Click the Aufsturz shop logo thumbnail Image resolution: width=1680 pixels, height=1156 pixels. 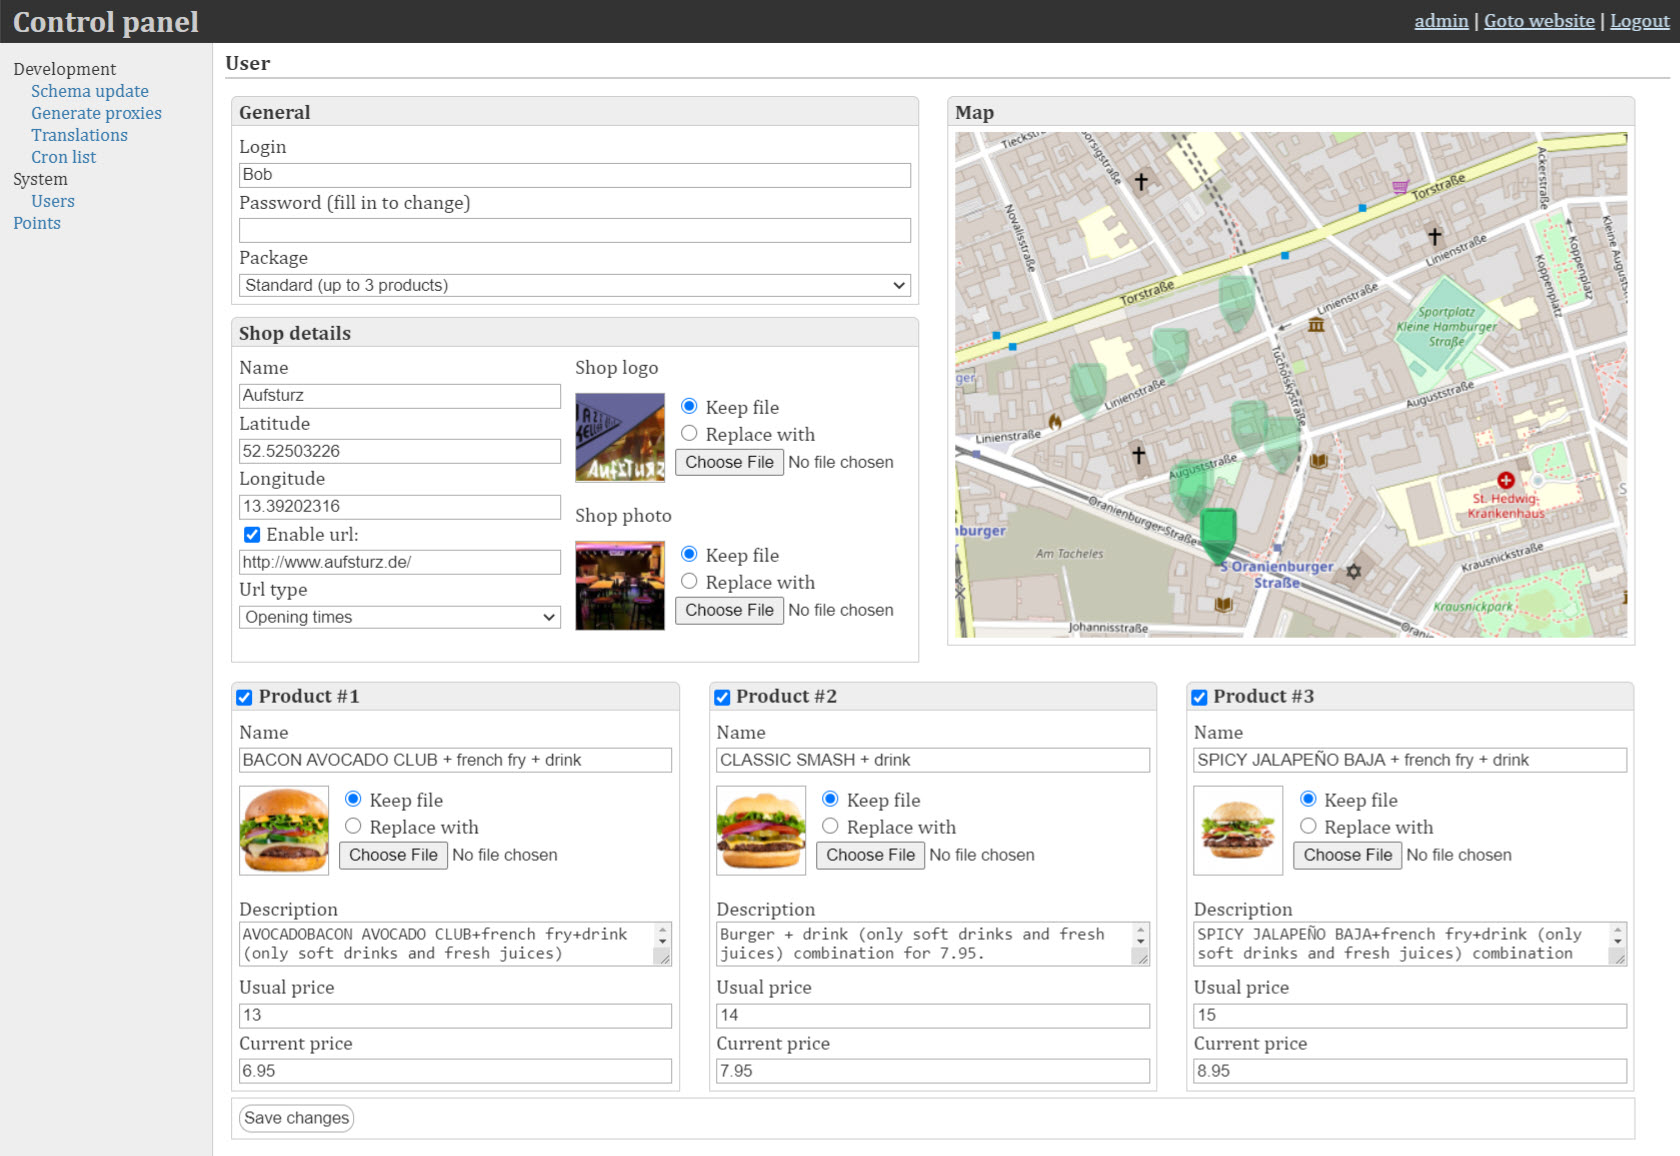tap(619, 438)
